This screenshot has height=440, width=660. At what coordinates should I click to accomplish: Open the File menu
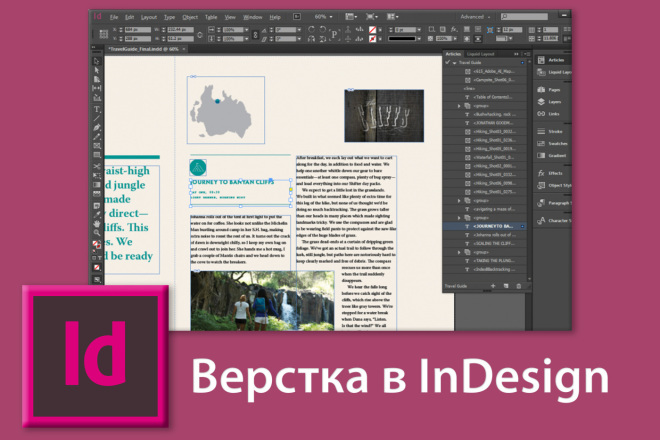114,17
